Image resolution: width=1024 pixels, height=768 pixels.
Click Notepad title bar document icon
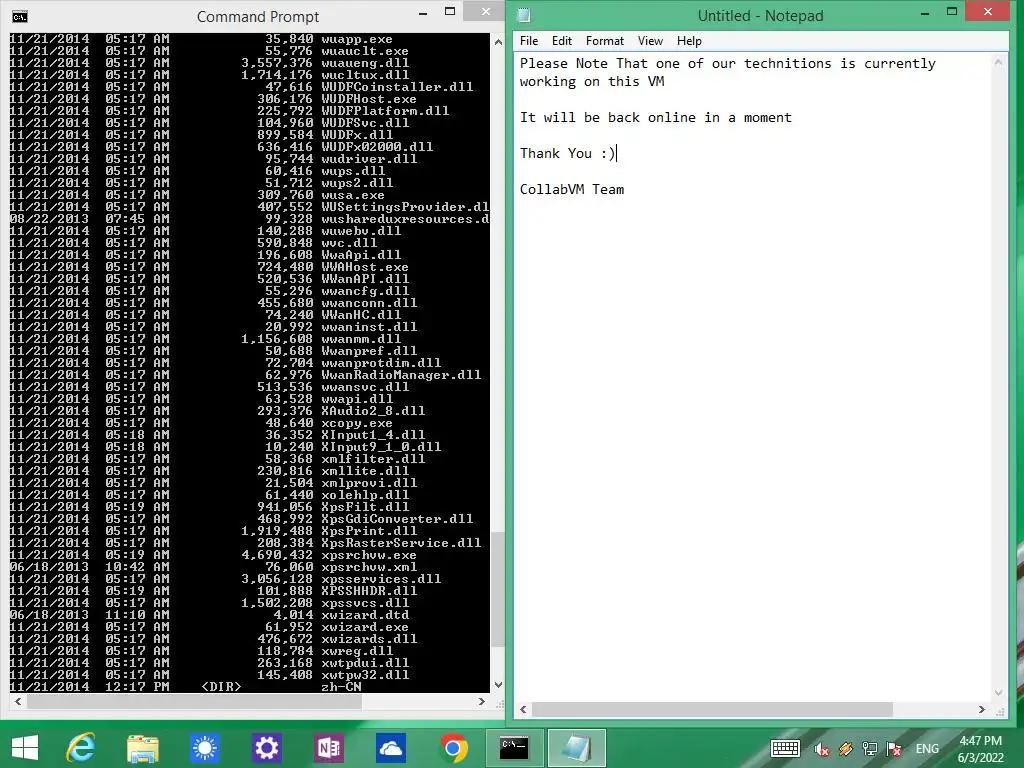(x=524, y=16)
